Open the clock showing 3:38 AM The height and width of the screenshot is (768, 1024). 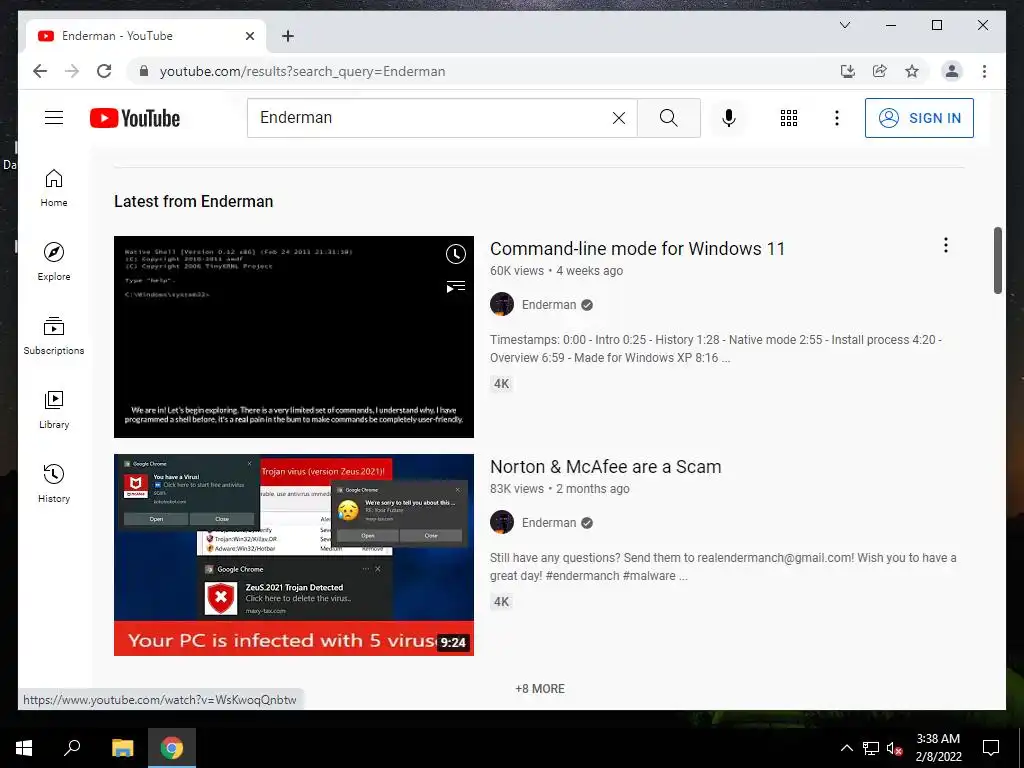(938, 748)
